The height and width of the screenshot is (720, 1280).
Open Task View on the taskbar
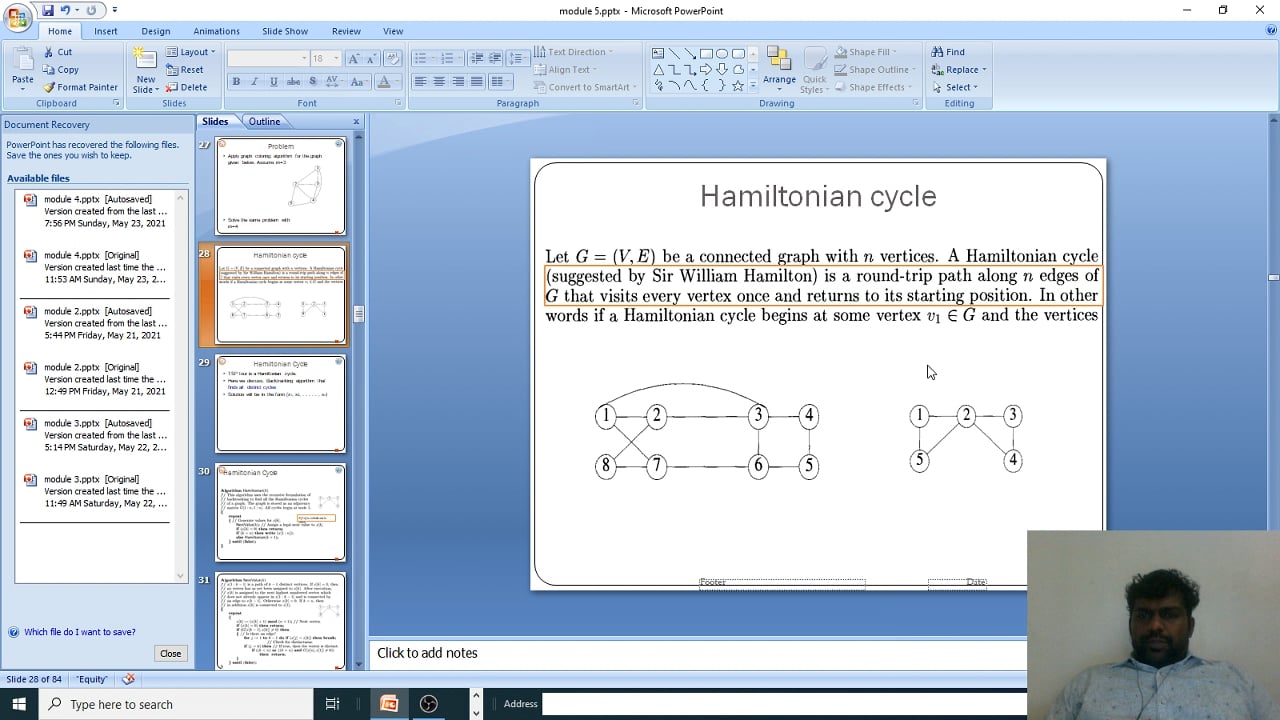(x=333, y=704)
